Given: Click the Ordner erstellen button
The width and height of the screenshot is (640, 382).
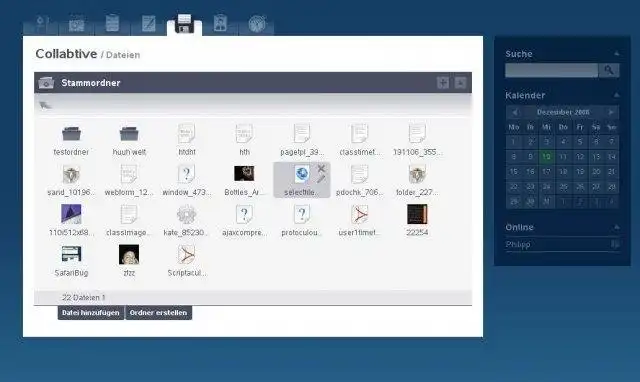Looking at the screenshot, I should 158,313.
